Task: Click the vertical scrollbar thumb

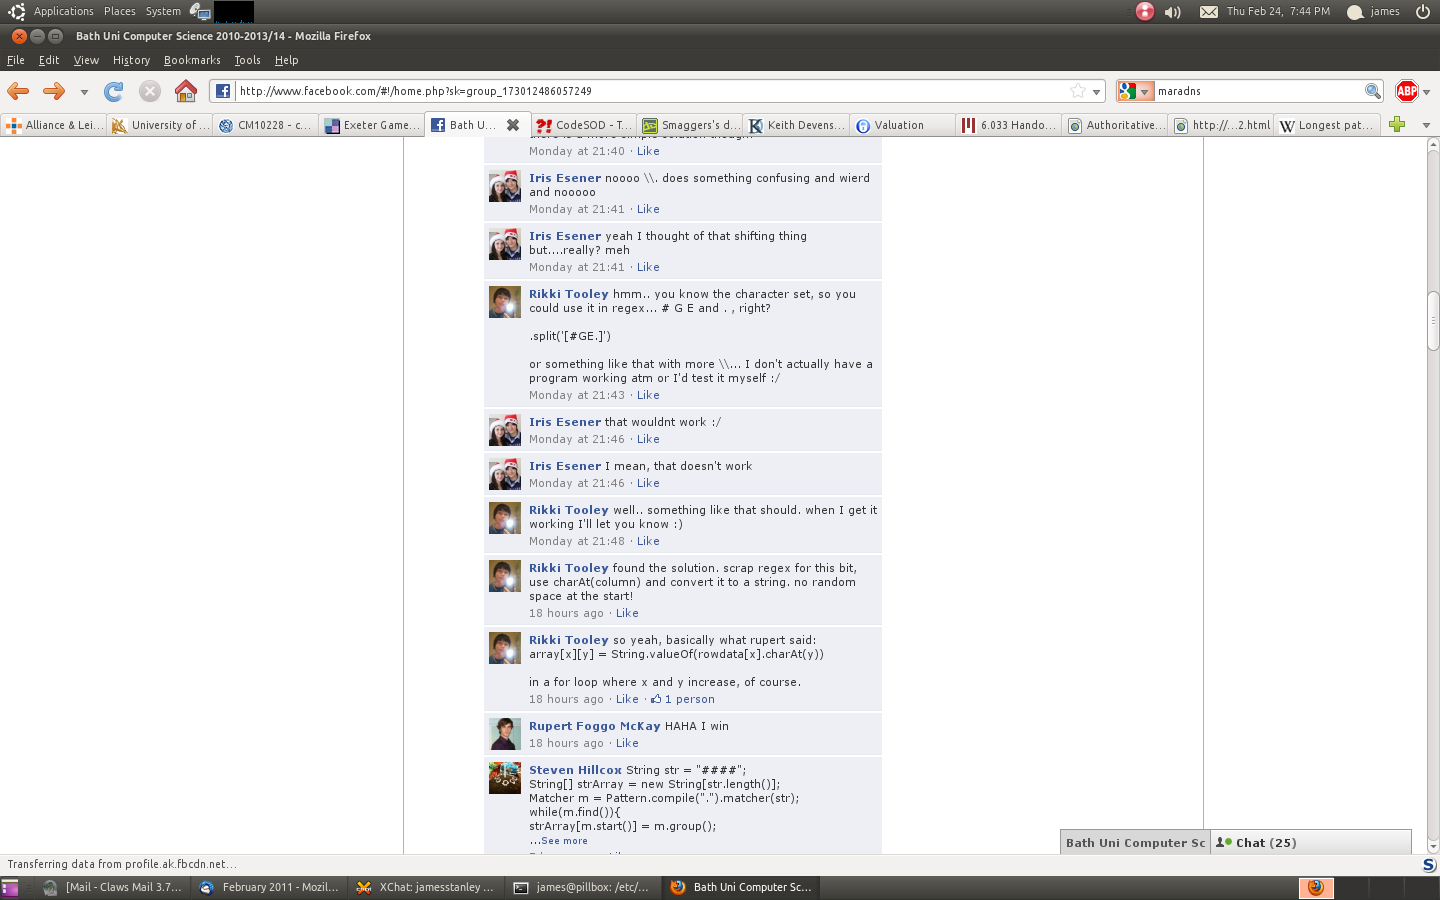Action: pyautogui.click(x=1432, y=320)
